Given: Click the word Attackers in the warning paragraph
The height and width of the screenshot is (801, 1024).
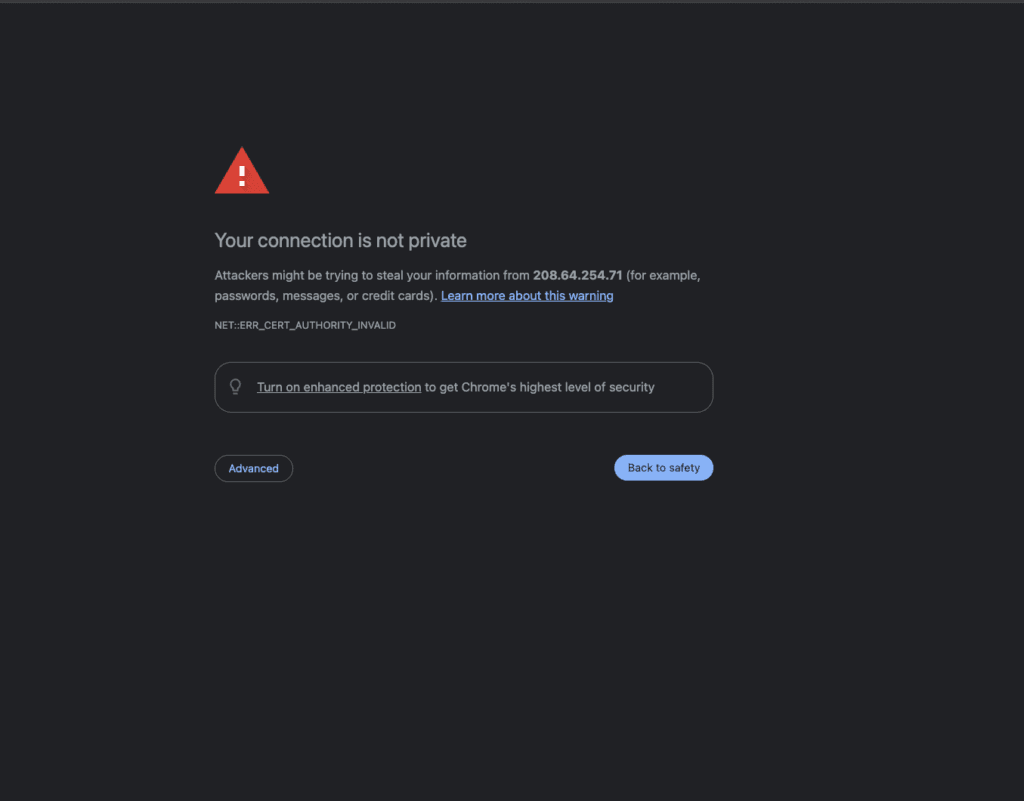Looking at the screenshot, I should tap(242, 275).
